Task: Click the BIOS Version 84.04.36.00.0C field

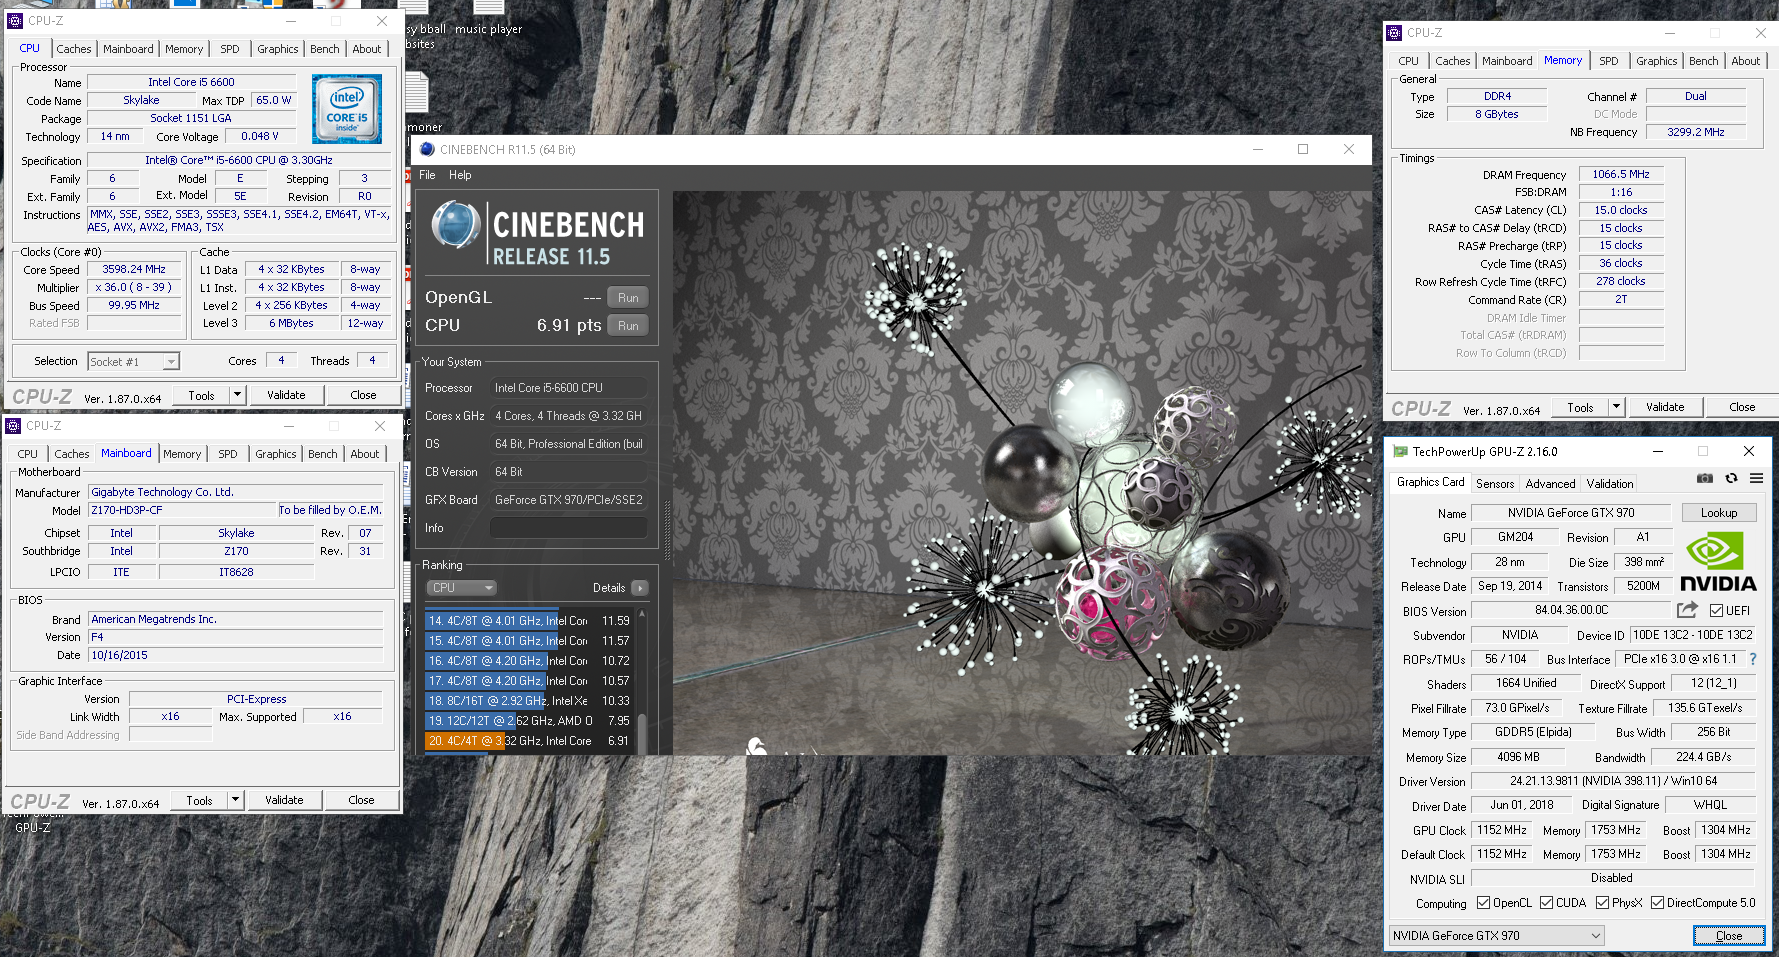Action: coord(1571,610)
